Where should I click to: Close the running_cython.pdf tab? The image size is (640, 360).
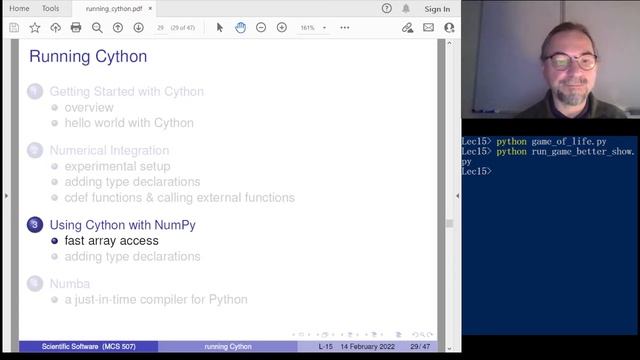(150, 8)
